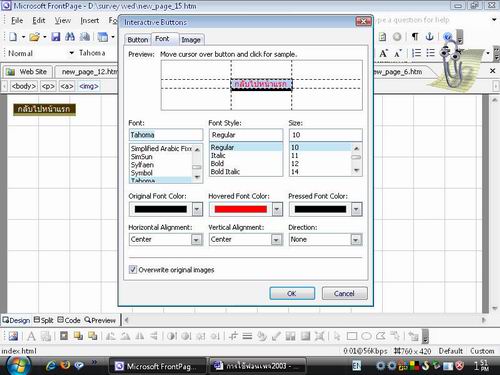This screenshot has width=500, height=375.
Task: Toggle the Show All paragraph mark icon
Action: coord(415,36)
